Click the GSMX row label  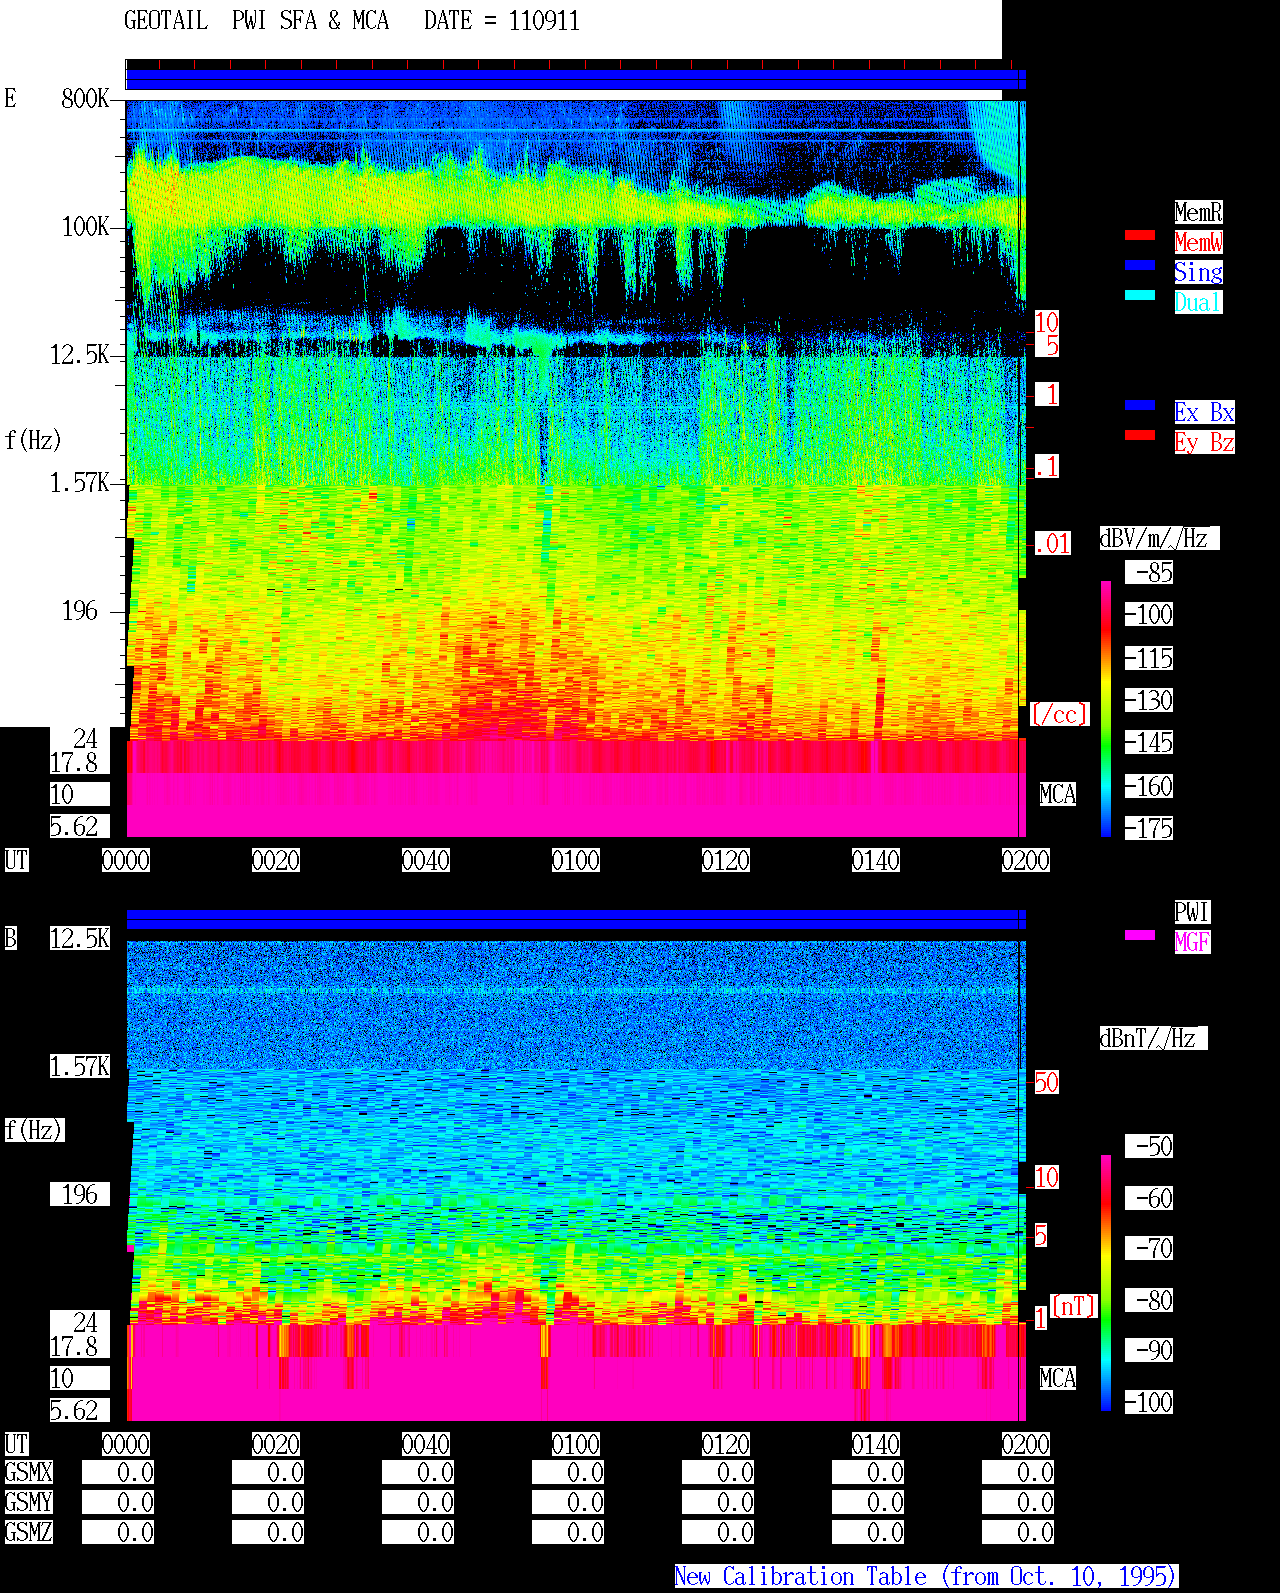click(x=29, y=1472)
